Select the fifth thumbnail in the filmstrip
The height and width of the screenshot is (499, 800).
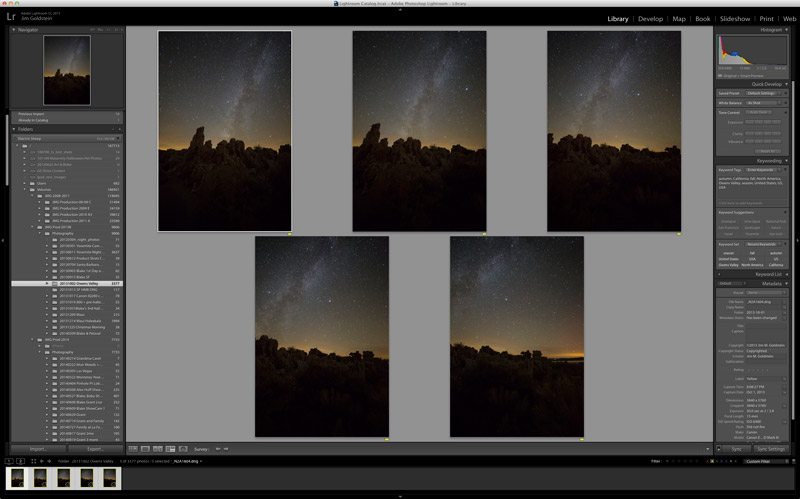click(110, 478)
